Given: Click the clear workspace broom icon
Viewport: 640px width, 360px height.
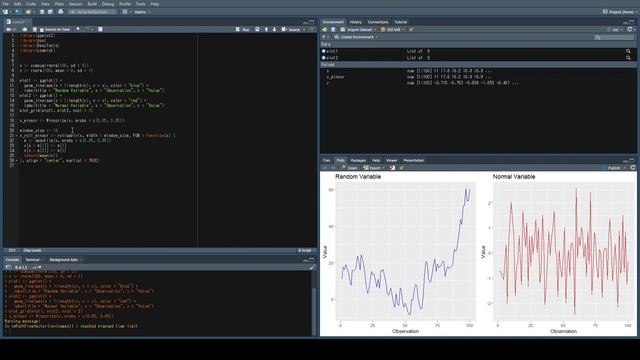Looking at the screenshot, I should (x=411, y=29).
